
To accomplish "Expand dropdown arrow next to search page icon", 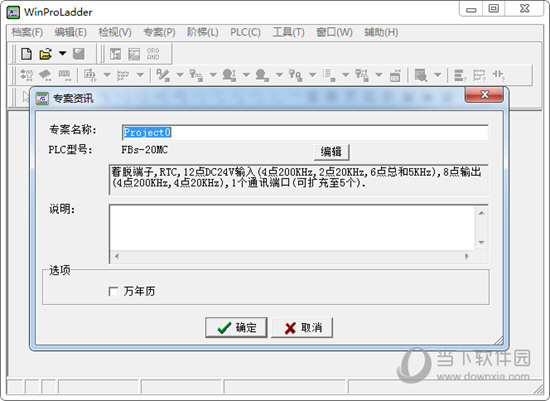I will [x=437, y=74].
